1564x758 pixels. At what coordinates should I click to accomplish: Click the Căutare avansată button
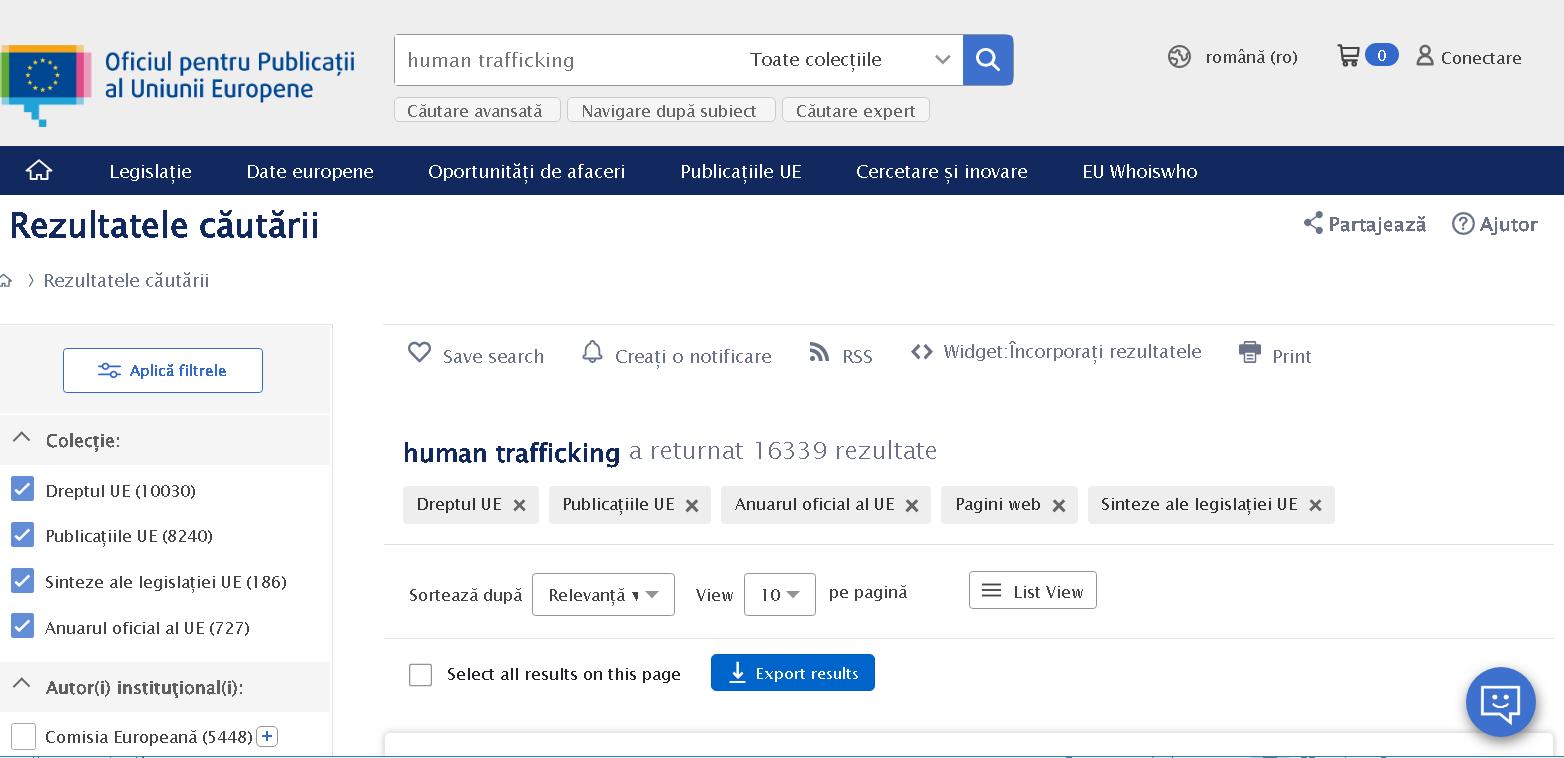(477, 110)
